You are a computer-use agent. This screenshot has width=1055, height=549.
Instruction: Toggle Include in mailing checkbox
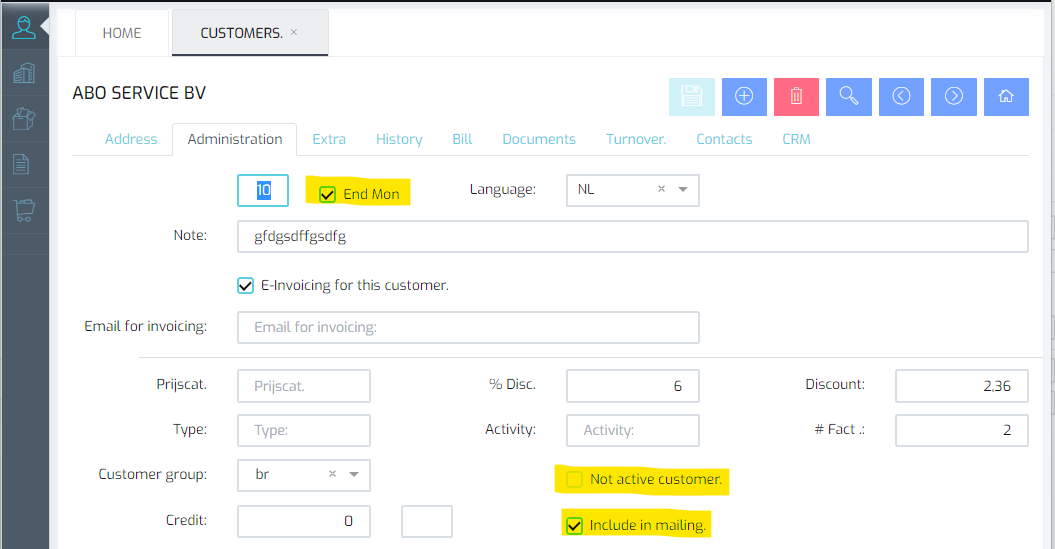[x=574, y=525]
